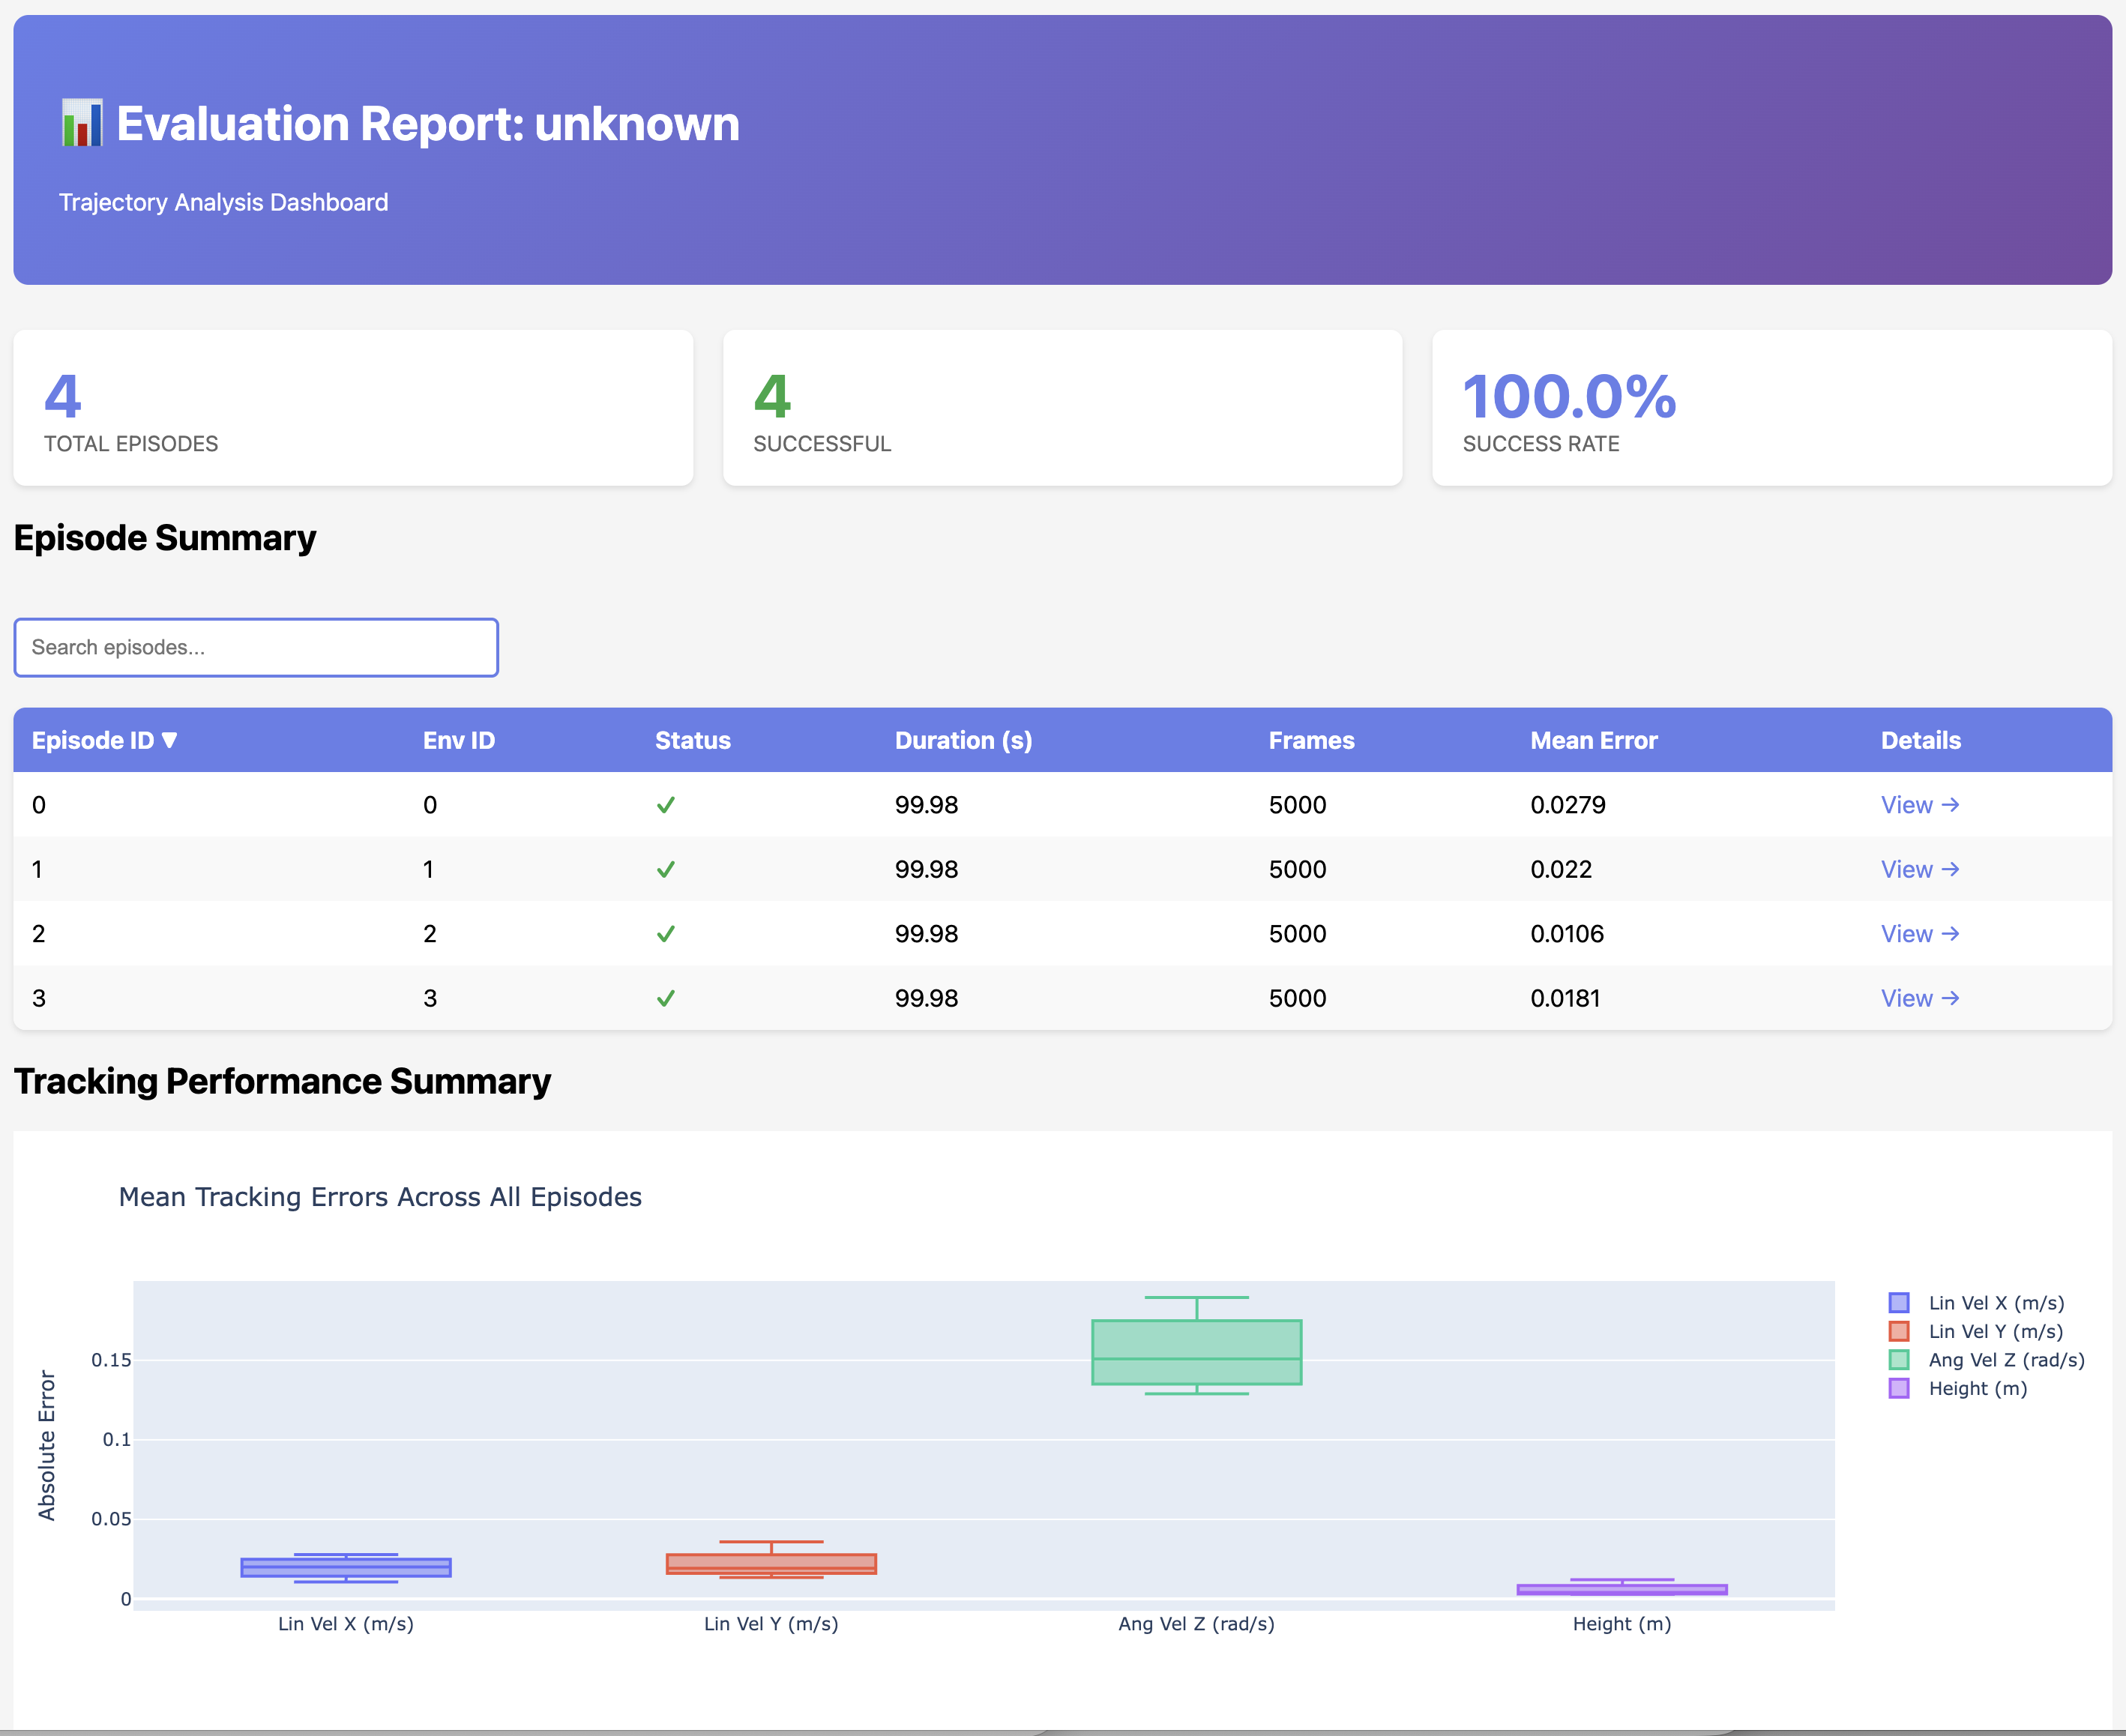Toggle Height (m) legend entry
This screenshot has height=1736, width=2126.
pos(1958,1388)
